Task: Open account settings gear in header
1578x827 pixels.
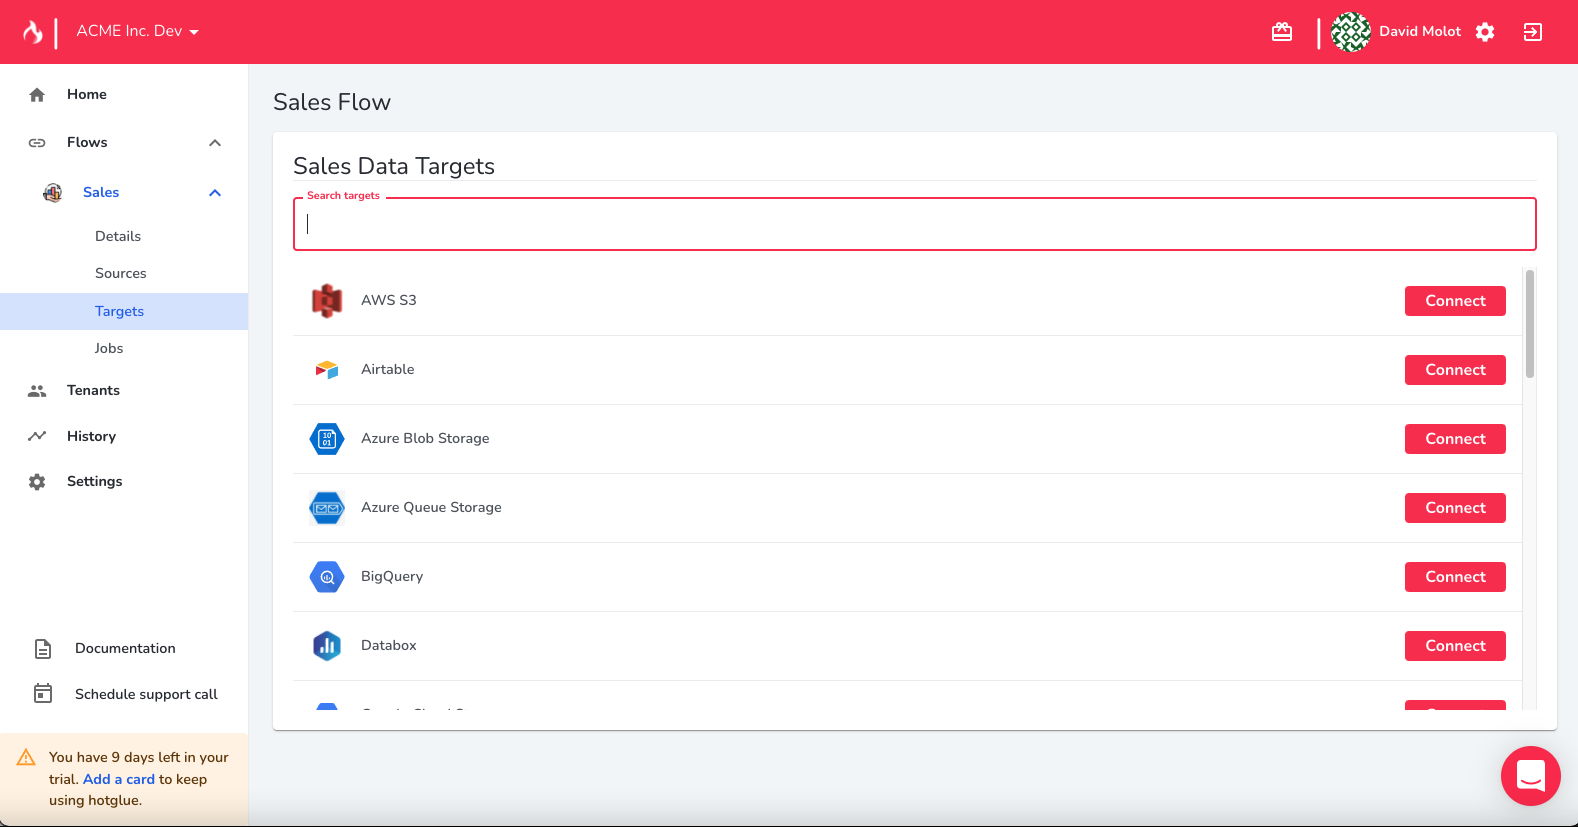Action: tap(1485, 32)
